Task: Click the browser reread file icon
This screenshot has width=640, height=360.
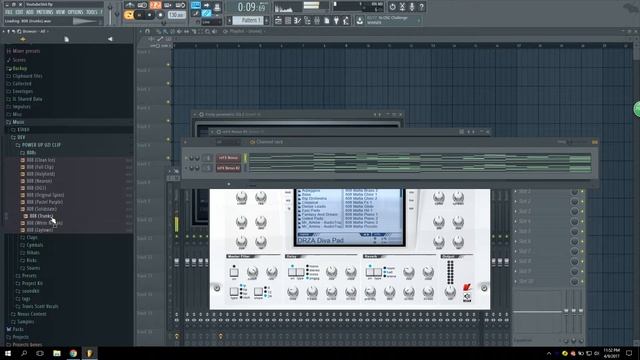Action: point(67,39)
